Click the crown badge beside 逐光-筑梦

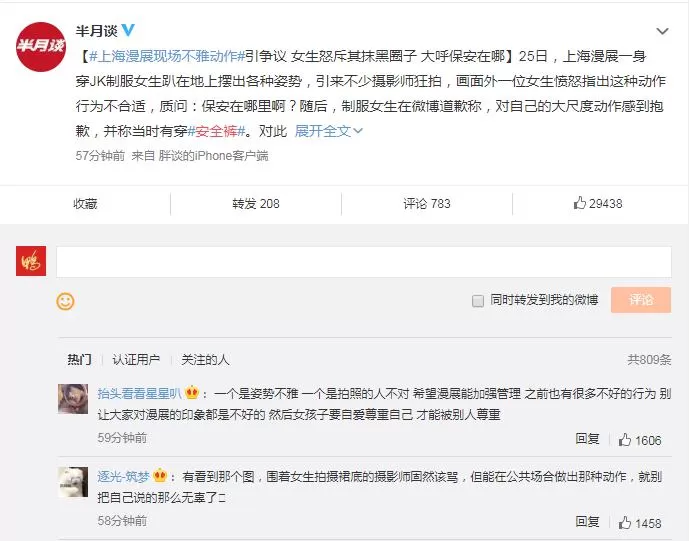(x=160, y=476)
